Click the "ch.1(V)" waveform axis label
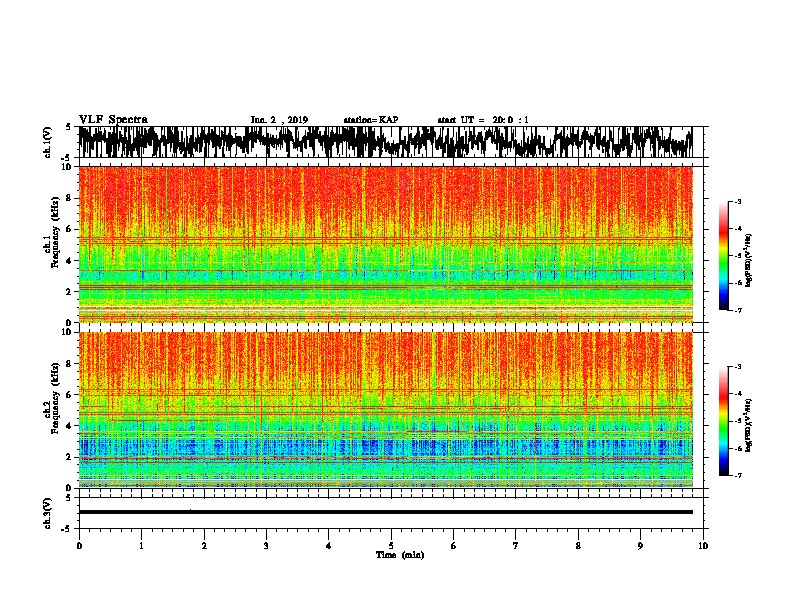The width and height of the screenshot is (792, 612). pos(47,142)
